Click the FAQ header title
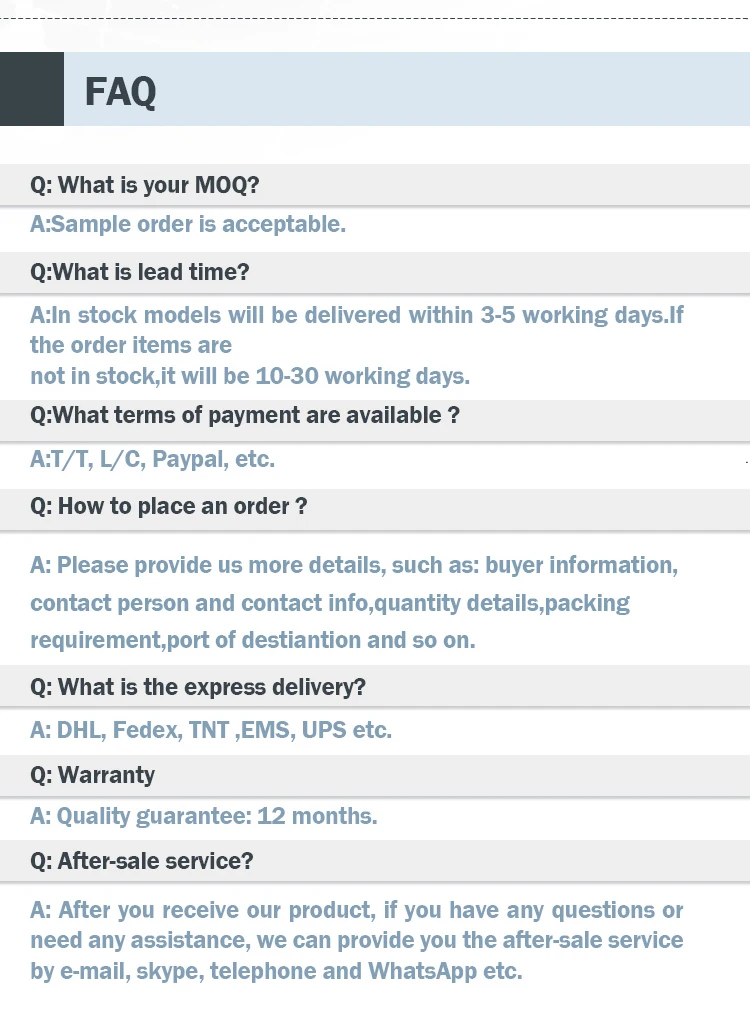 [121, 92]
